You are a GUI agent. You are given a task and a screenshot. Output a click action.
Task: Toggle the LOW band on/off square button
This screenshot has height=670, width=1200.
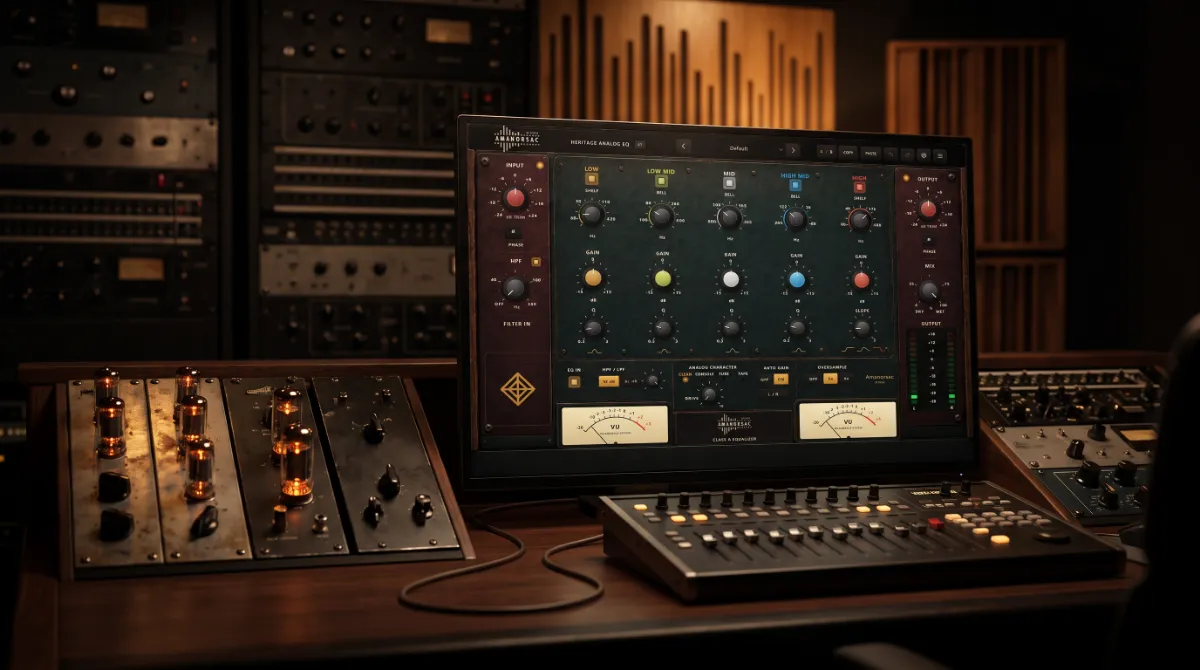point(592,179)
